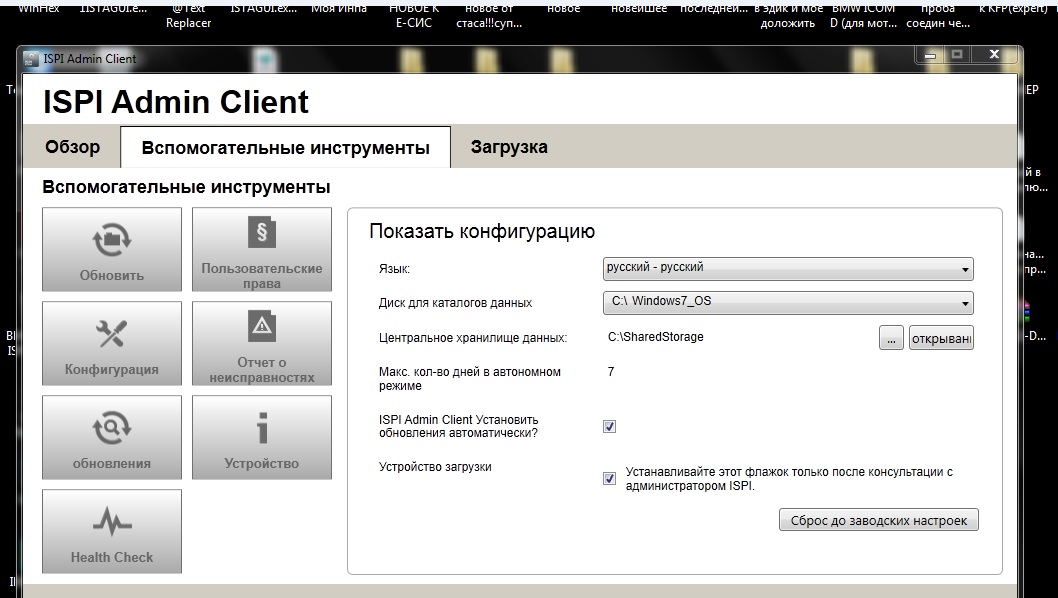
Task: Click the ISPI administrator warning text
Action: (x=789, y=479)
